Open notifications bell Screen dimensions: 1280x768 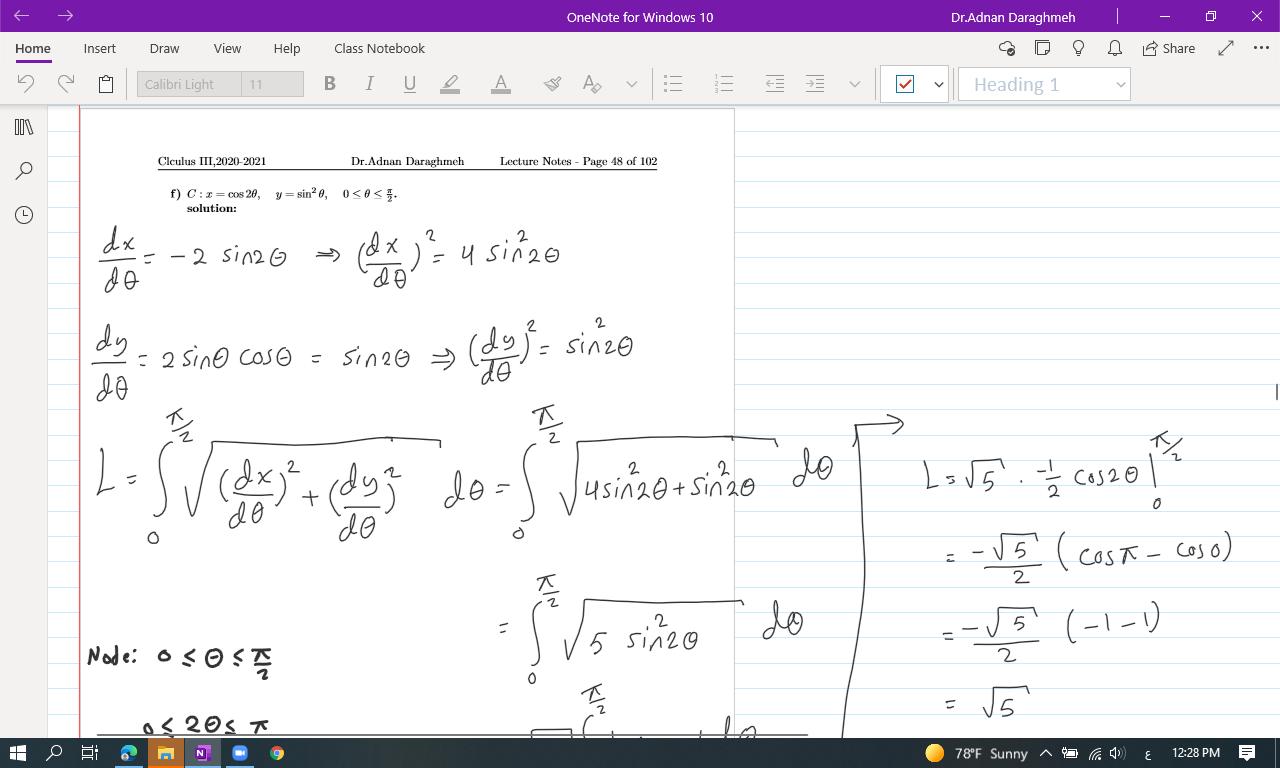tap(1114, 48)
